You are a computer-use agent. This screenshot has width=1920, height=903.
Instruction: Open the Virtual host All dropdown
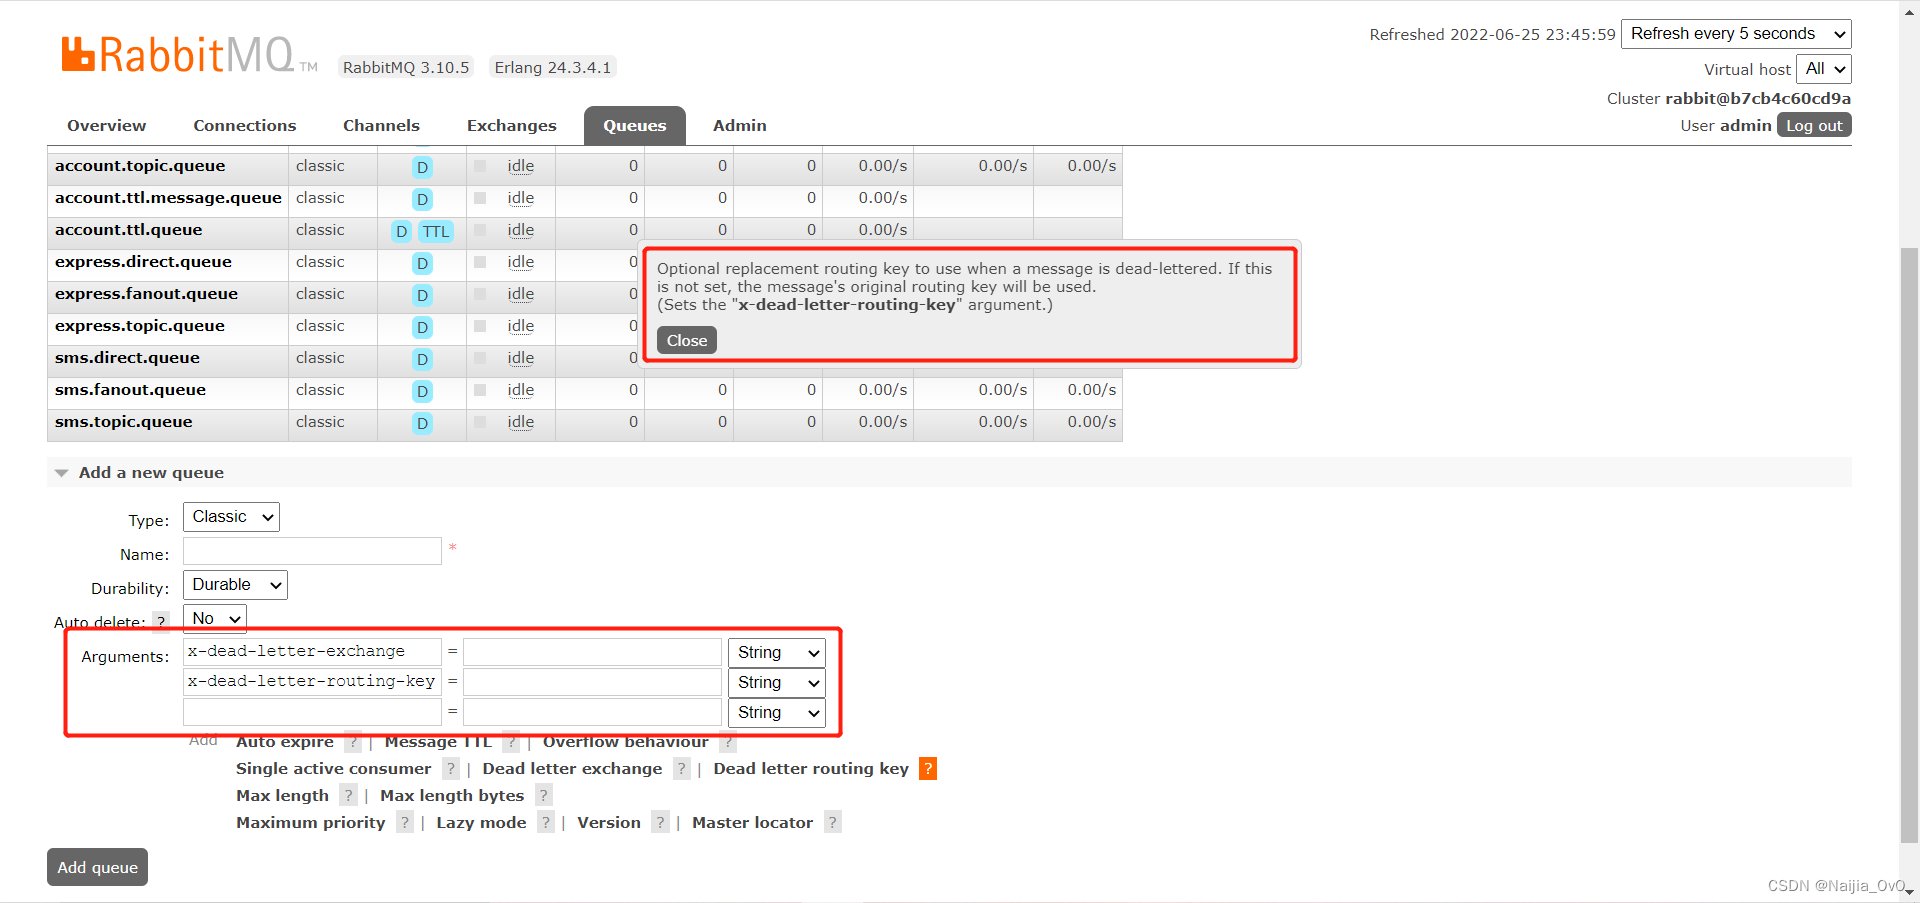click(1824, 69)
